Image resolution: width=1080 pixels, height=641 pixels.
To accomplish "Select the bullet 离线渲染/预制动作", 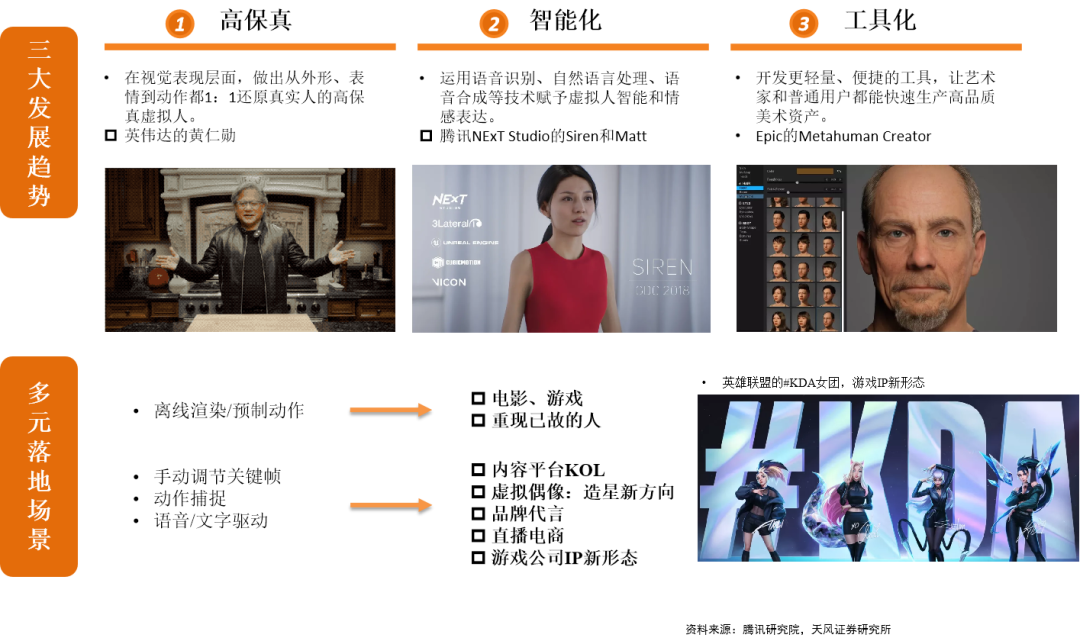I will [229, 410].
